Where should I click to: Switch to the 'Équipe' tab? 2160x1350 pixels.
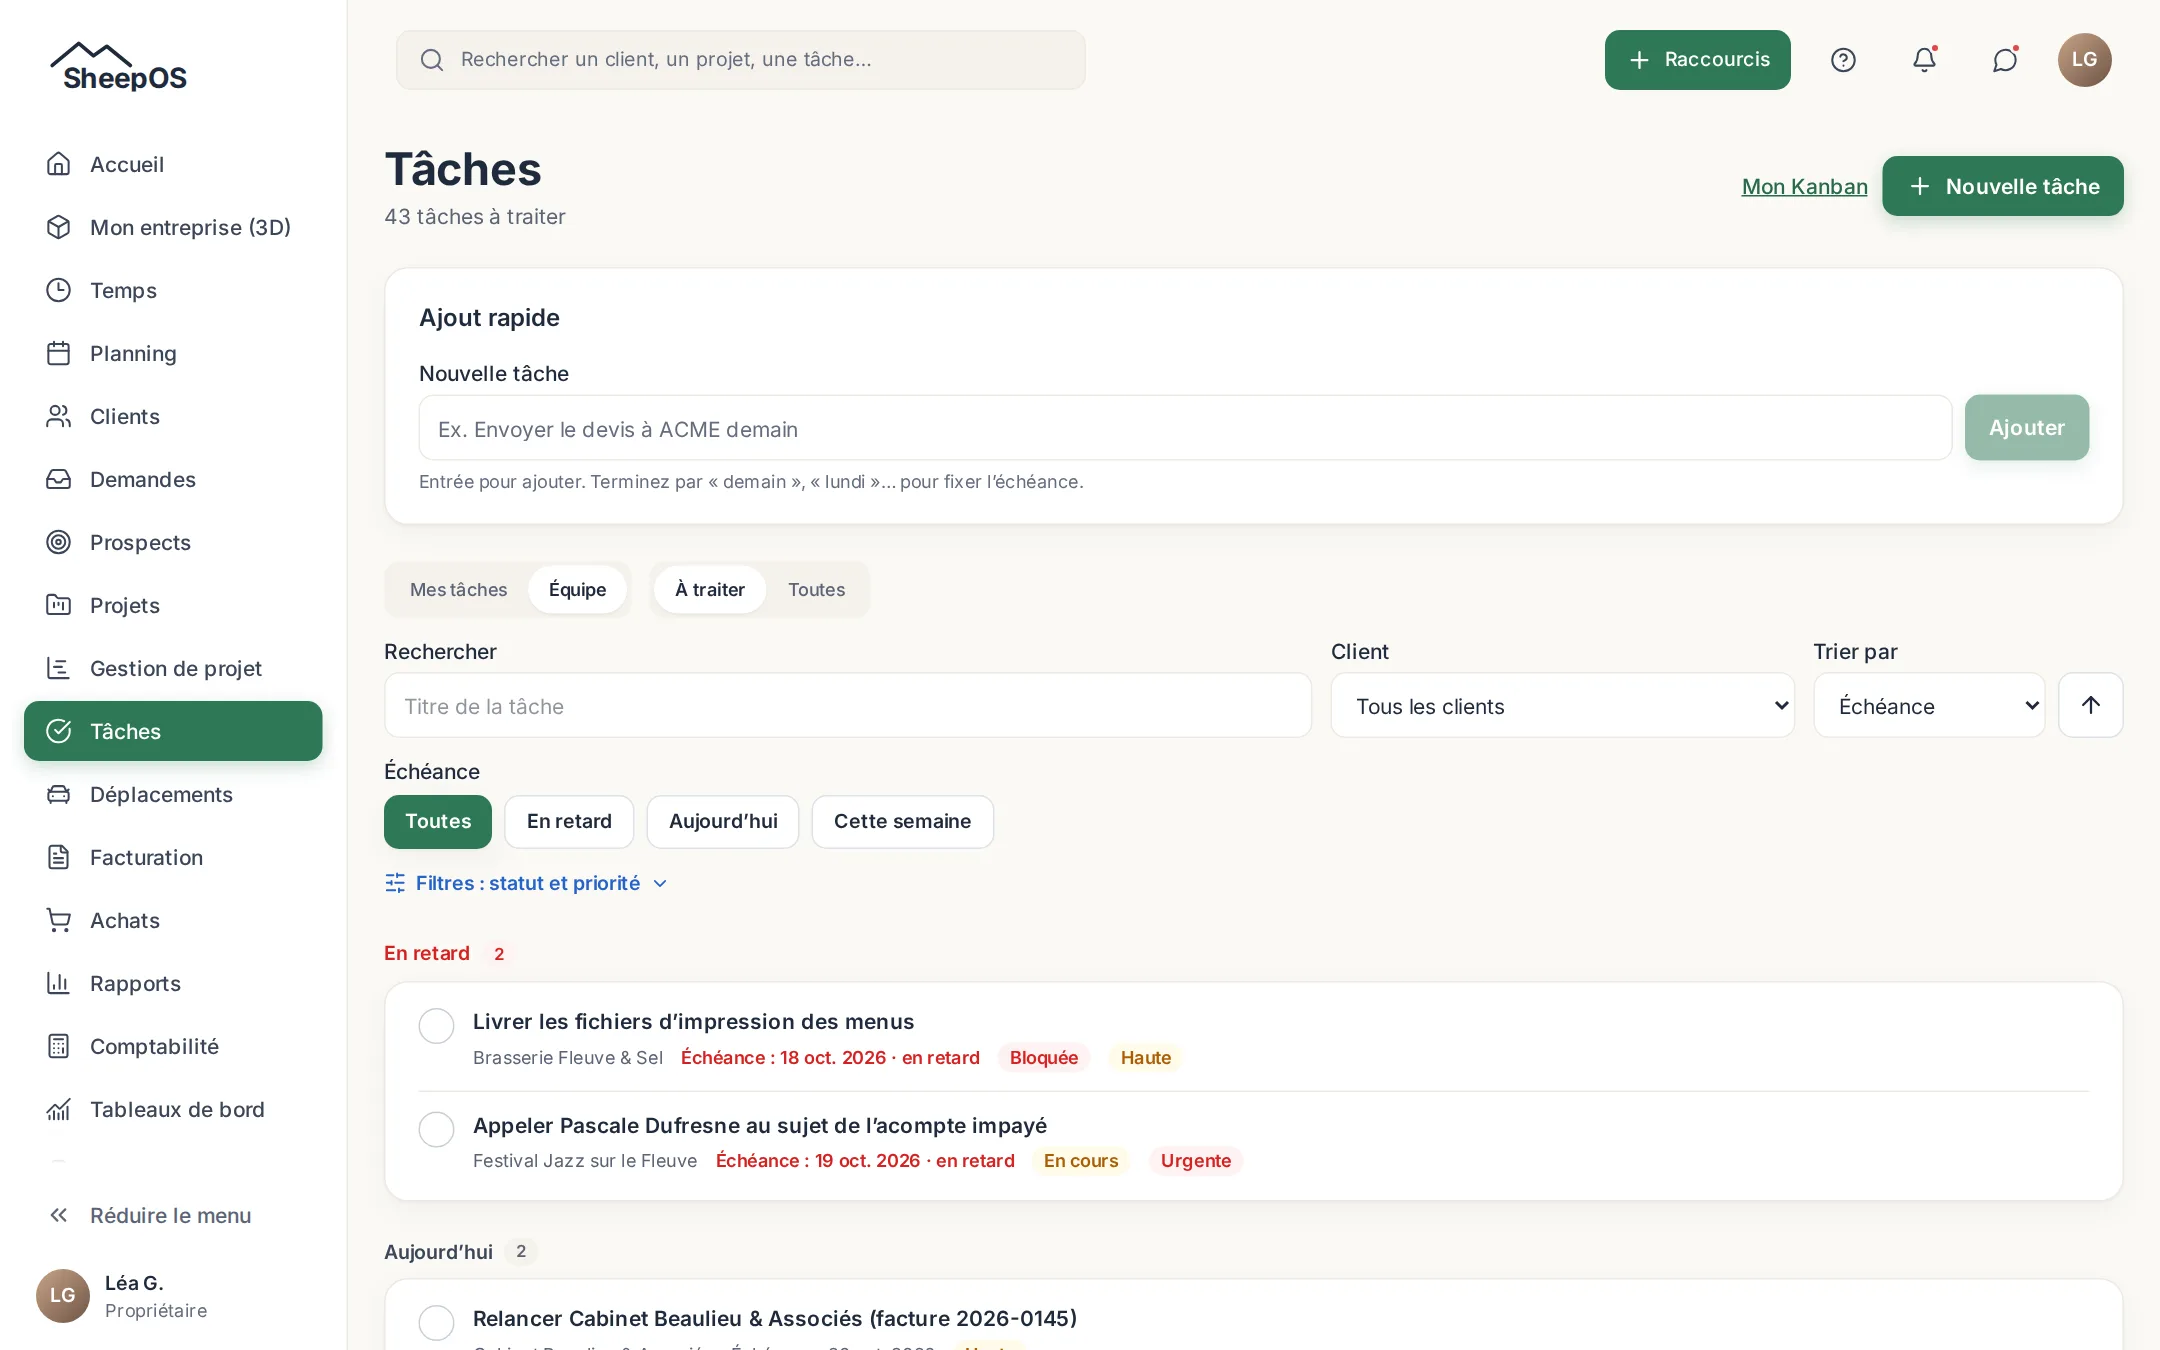(x=577, y=589)
